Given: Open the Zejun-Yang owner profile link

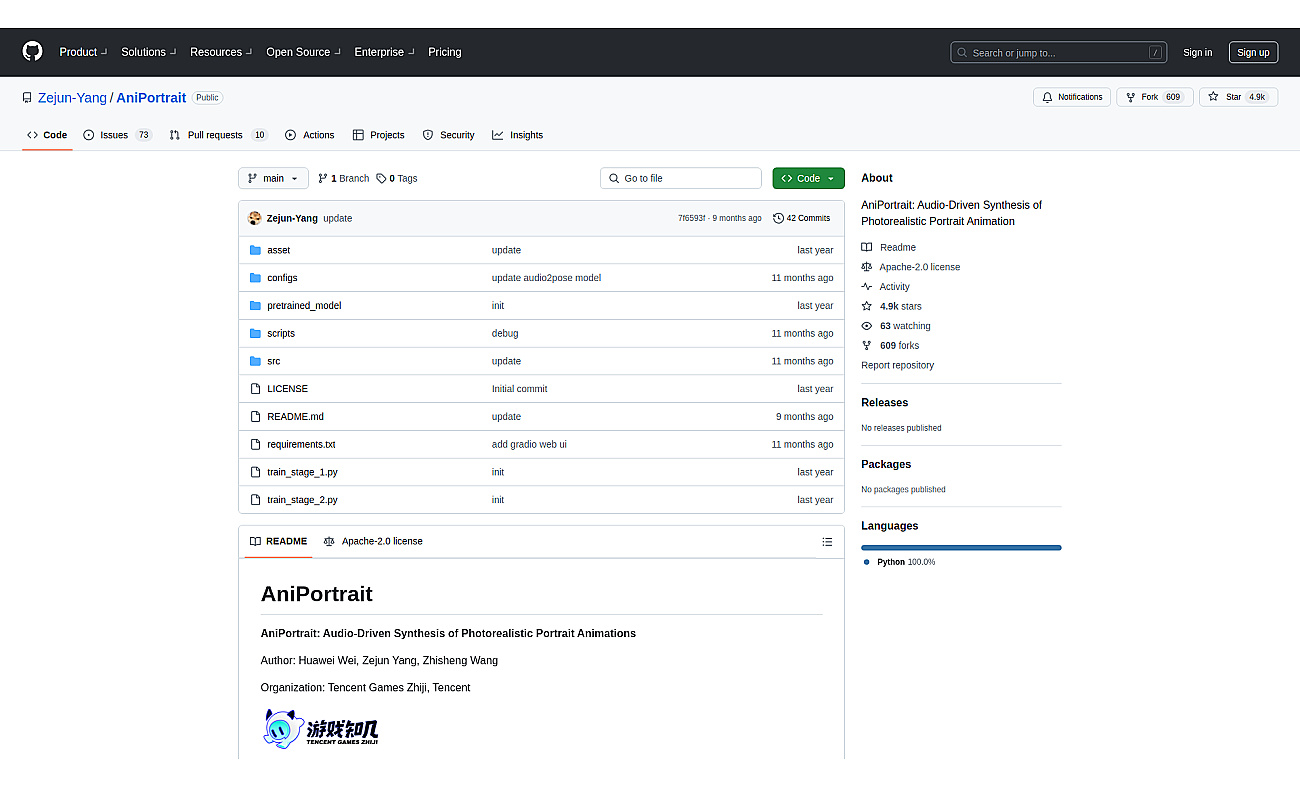Looking at the screenshot, I should (x=72, y=98).
